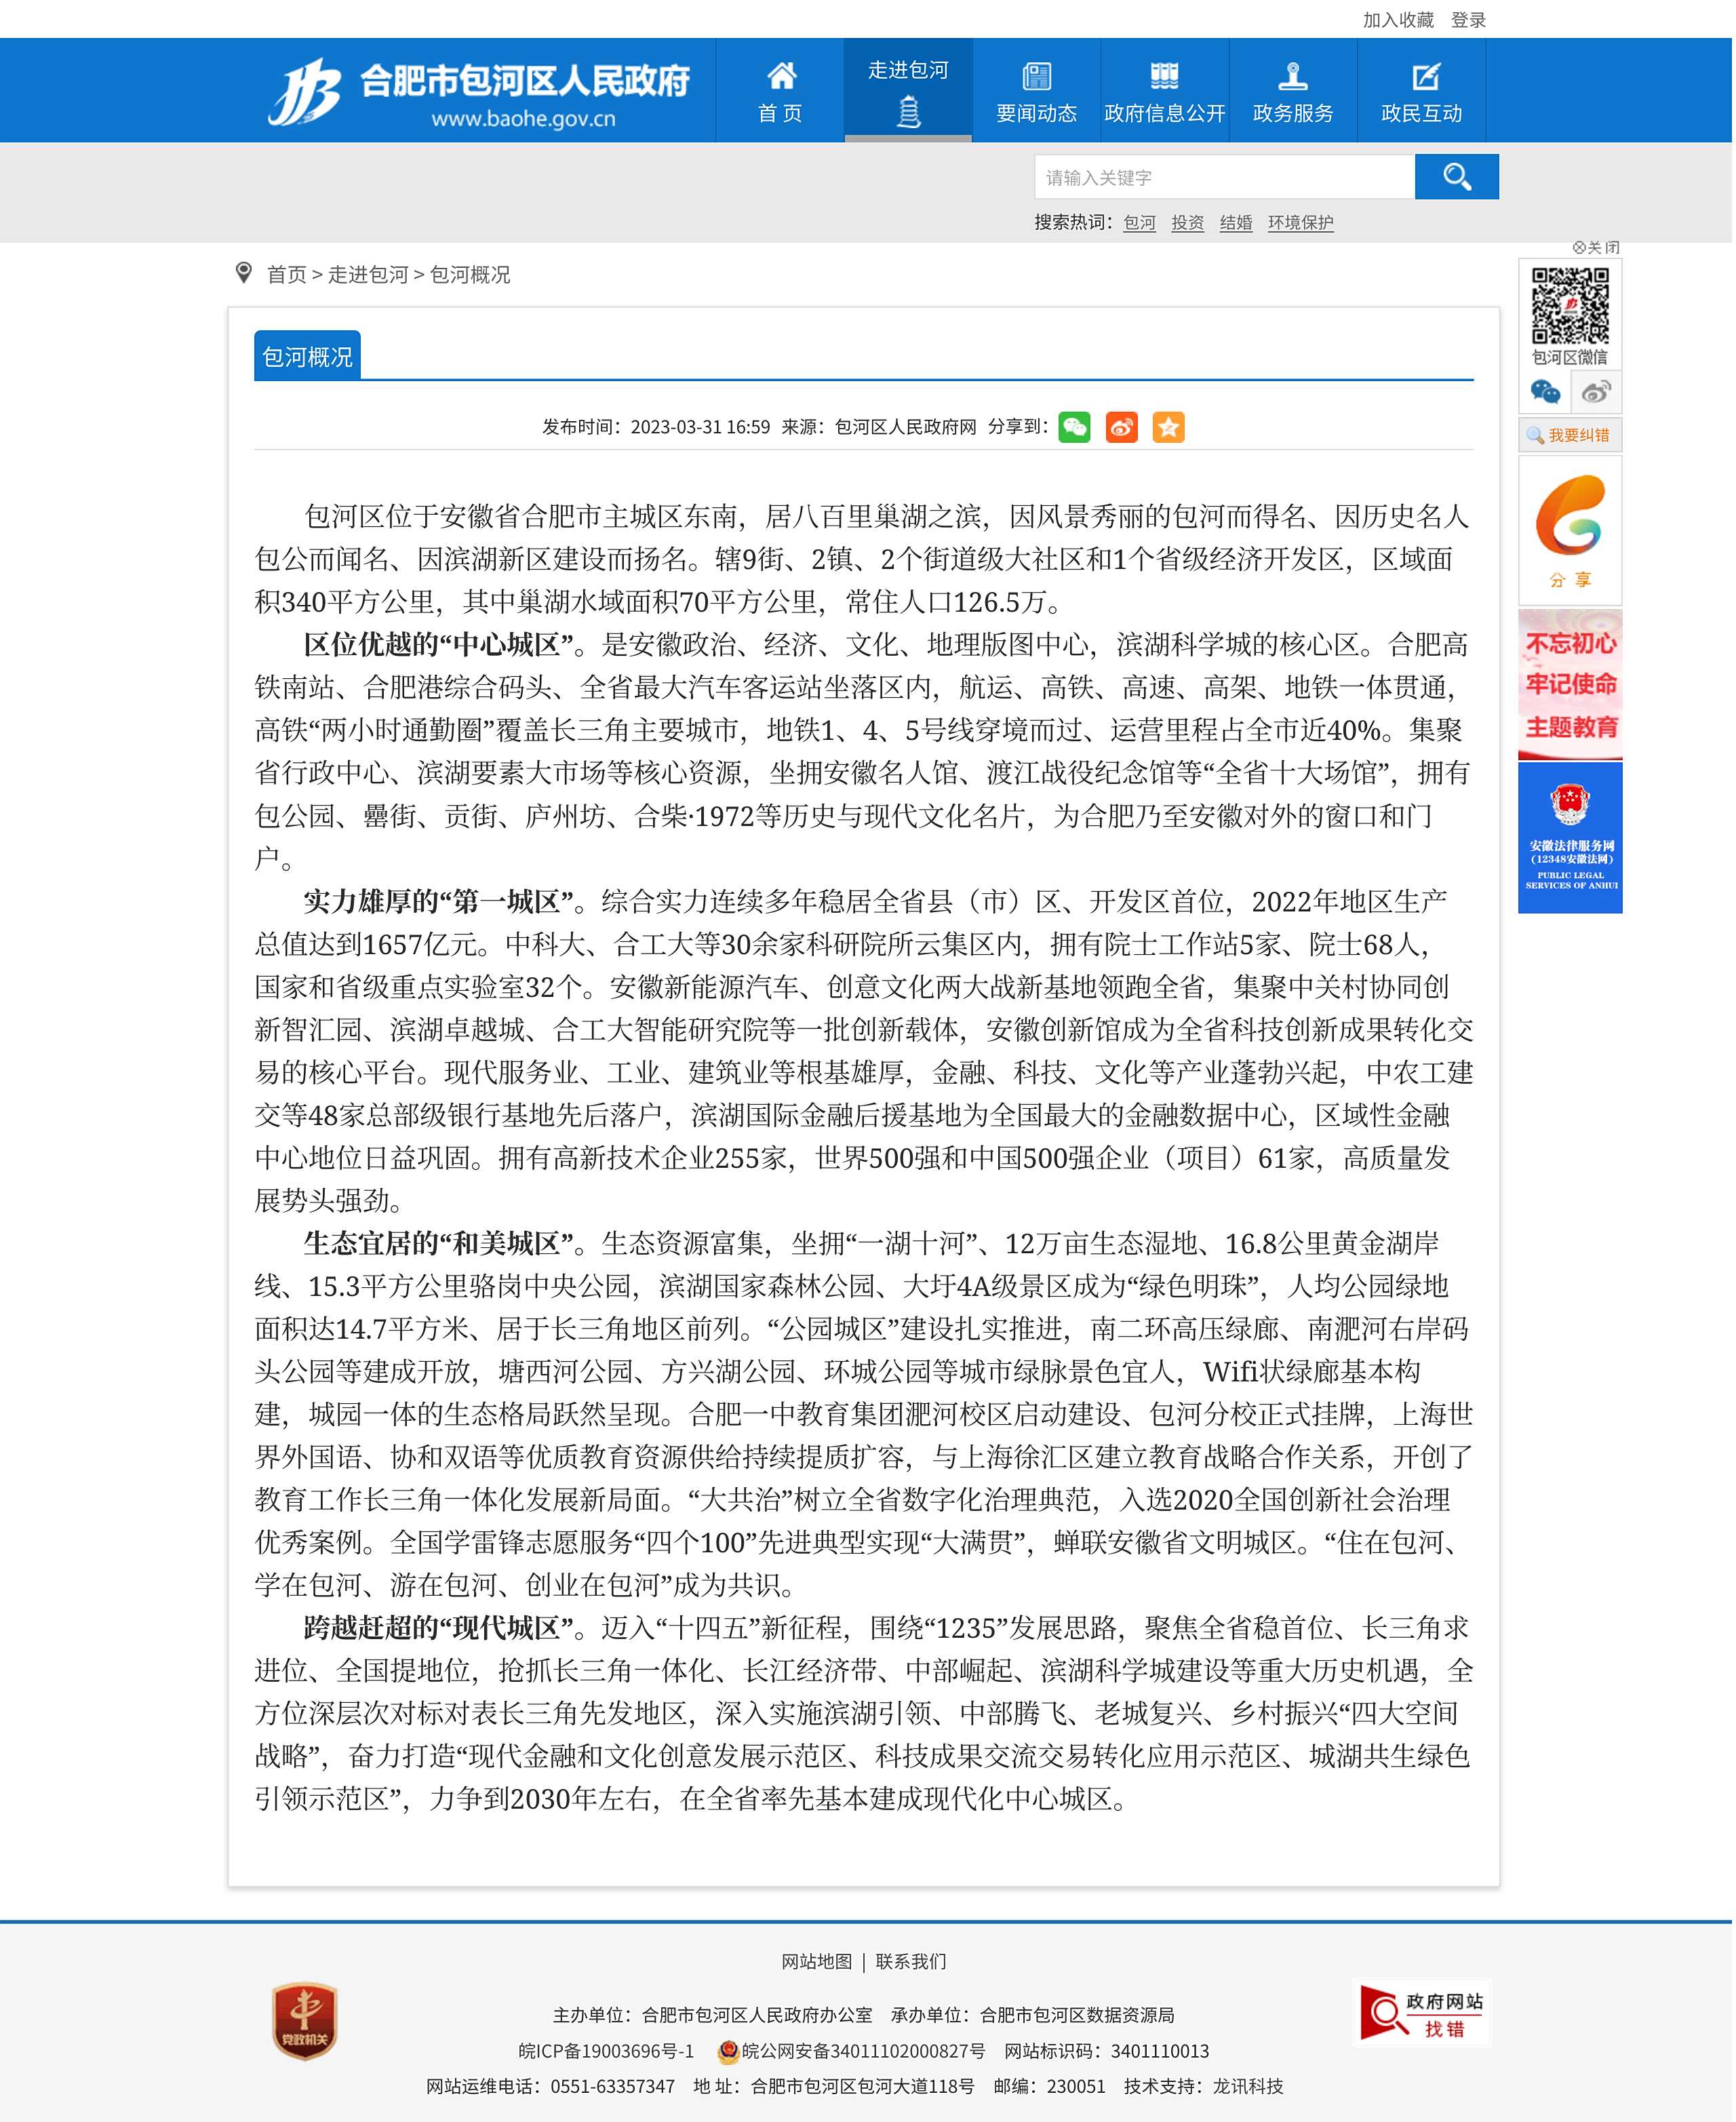Click hot search word 环境保护
This screenshot has height=2122, width=1736.
(x=1300, y=223)
